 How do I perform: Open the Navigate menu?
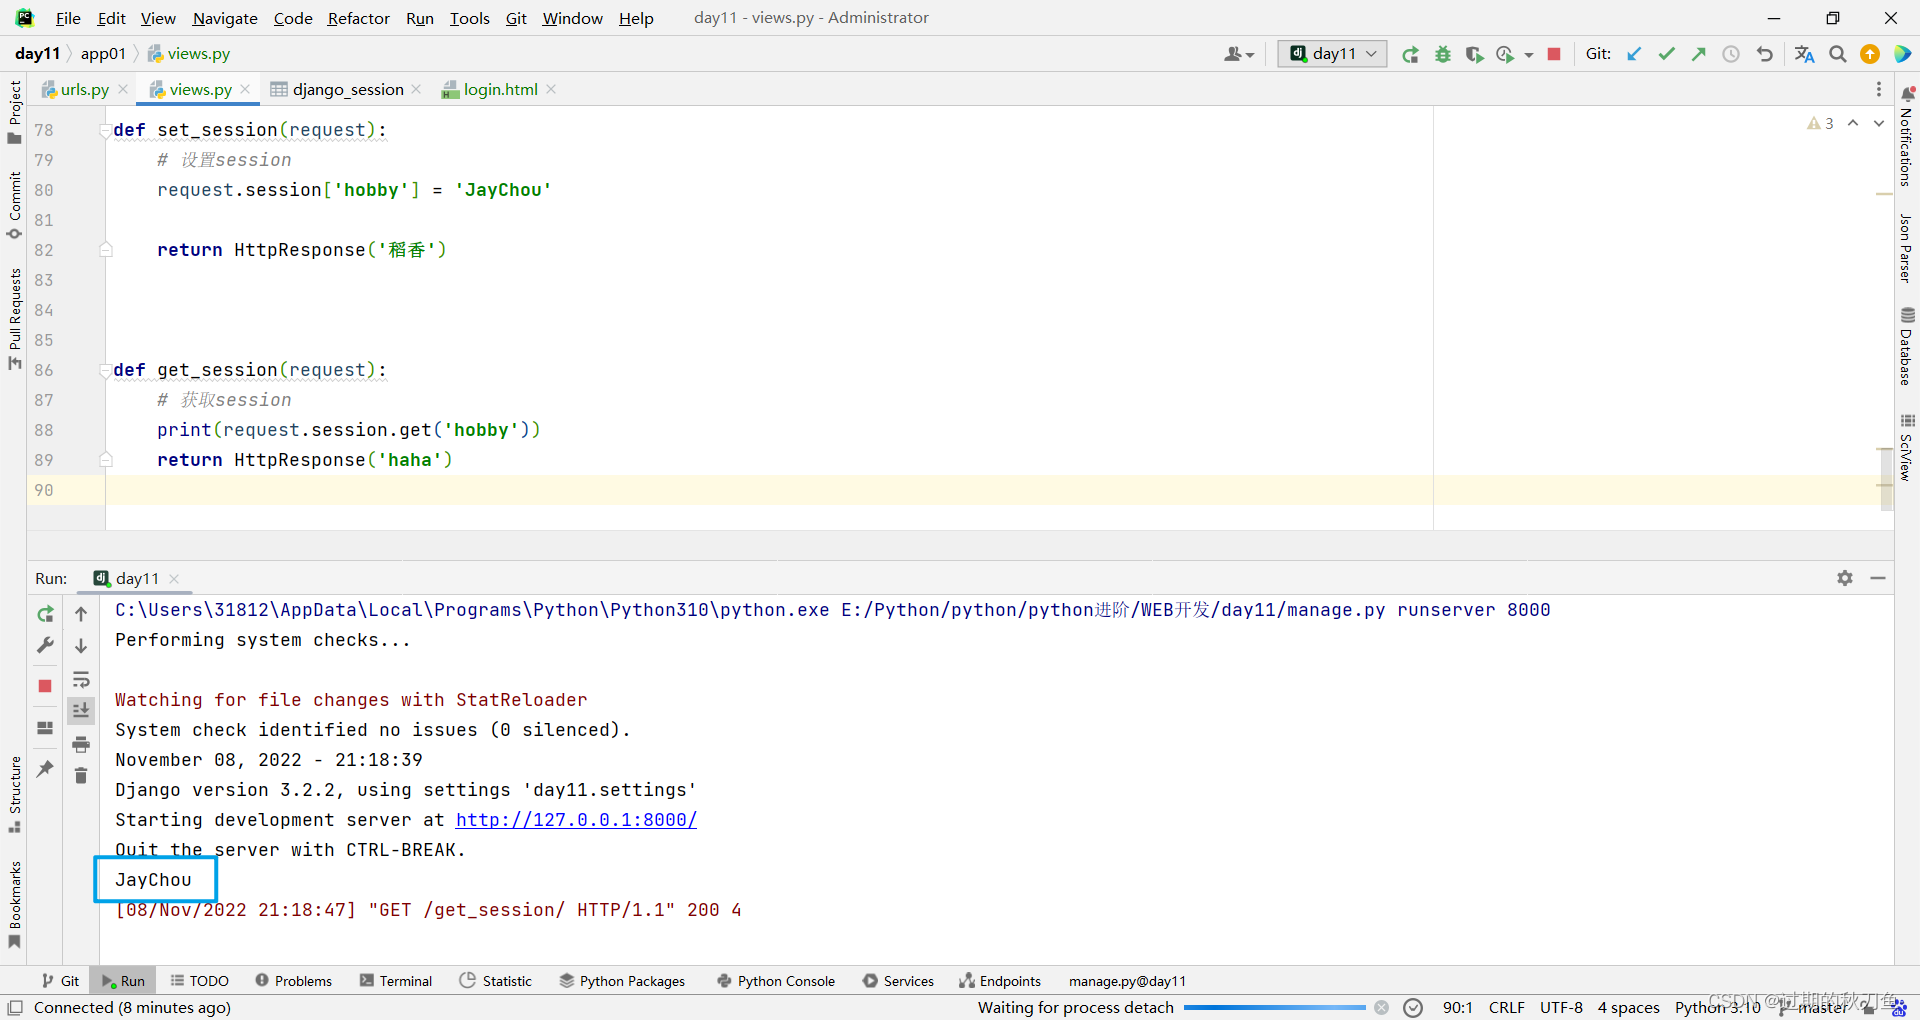pos(225,18)
